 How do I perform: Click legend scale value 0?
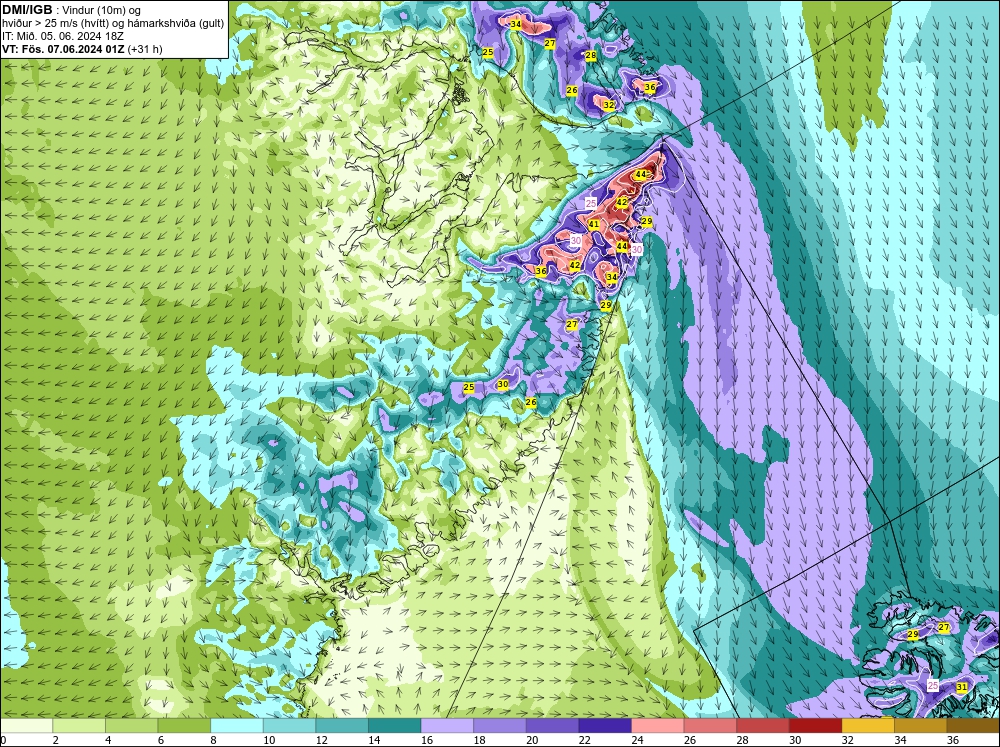coord(3,740)
